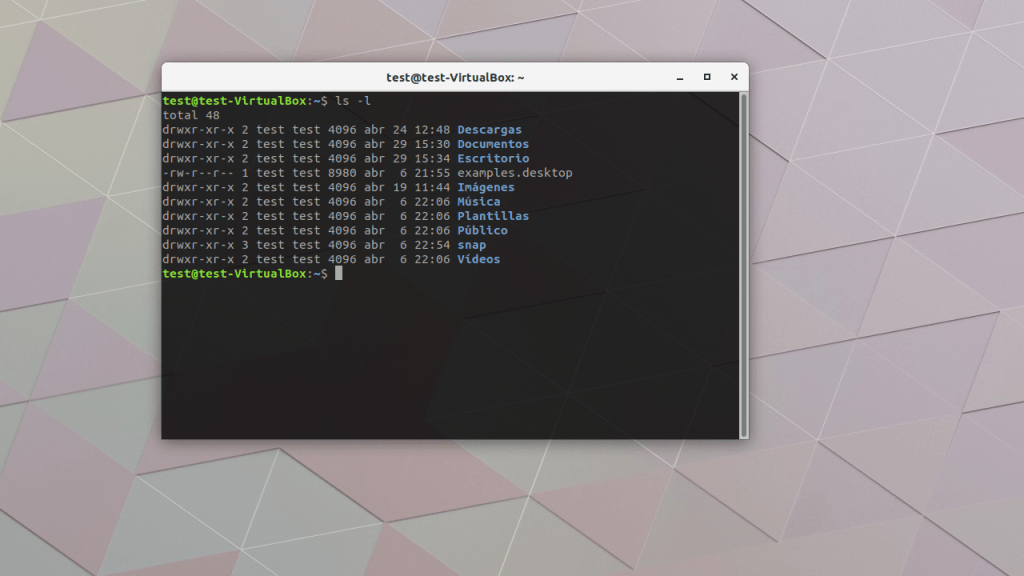Close the terminal window
Image resolution: width=1024 pixels, height=576 pixels.
(x=734, y=77)
